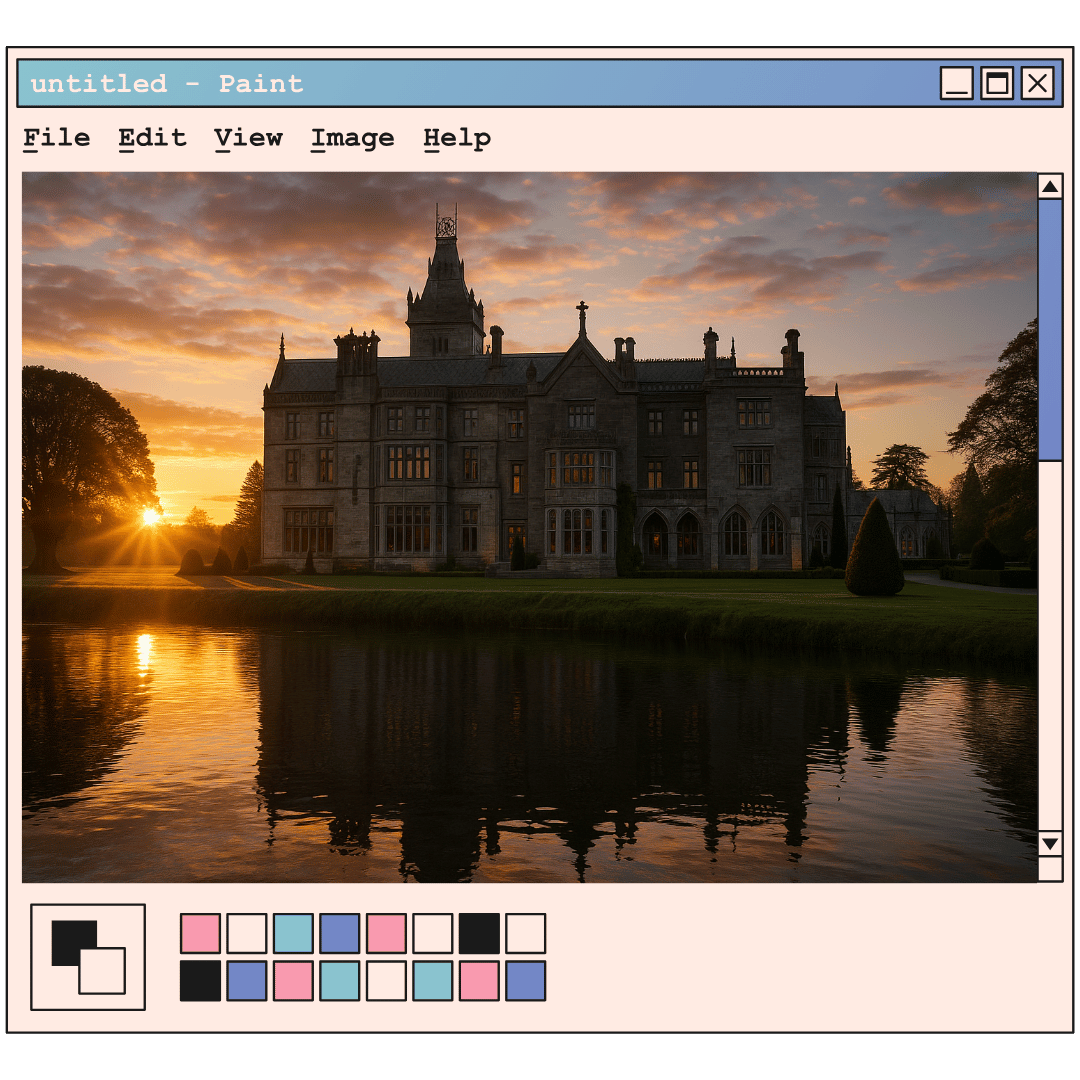Maximize the Paint window
Viewport: 1080px width, 1080px height.
(997, 83)
